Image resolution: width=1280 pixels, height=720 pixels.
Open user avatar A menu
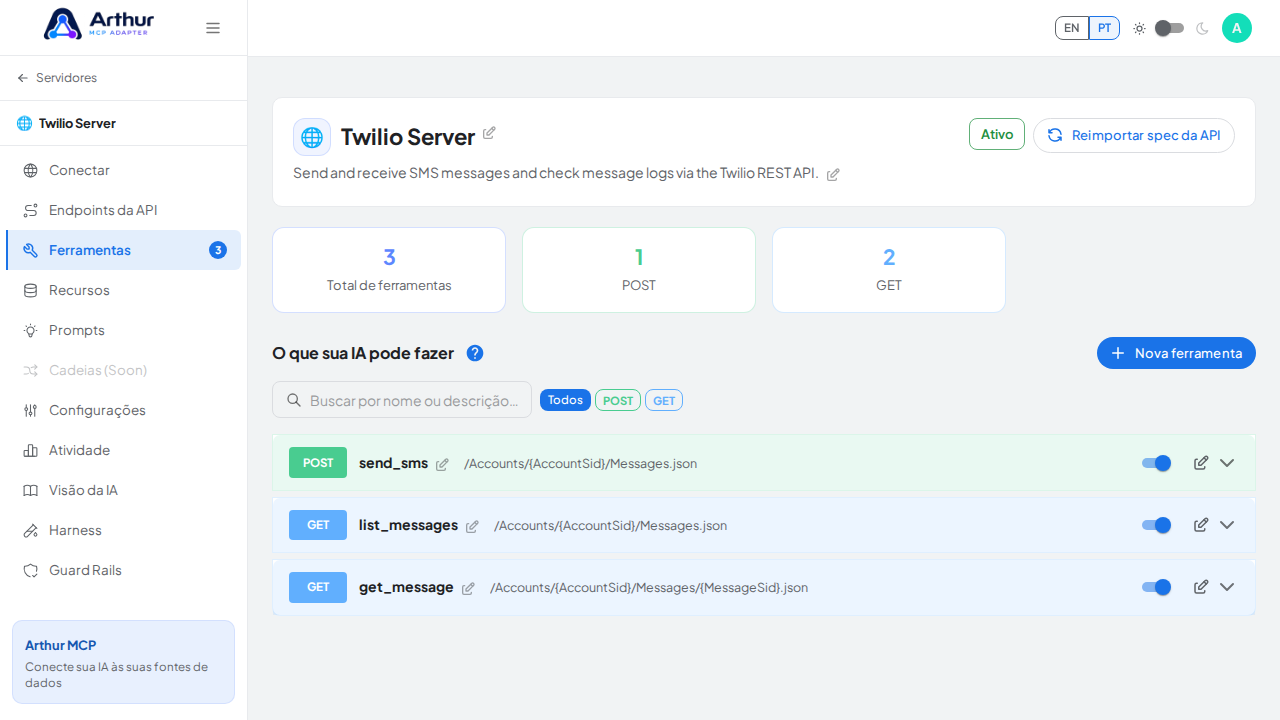[1237, 28]
